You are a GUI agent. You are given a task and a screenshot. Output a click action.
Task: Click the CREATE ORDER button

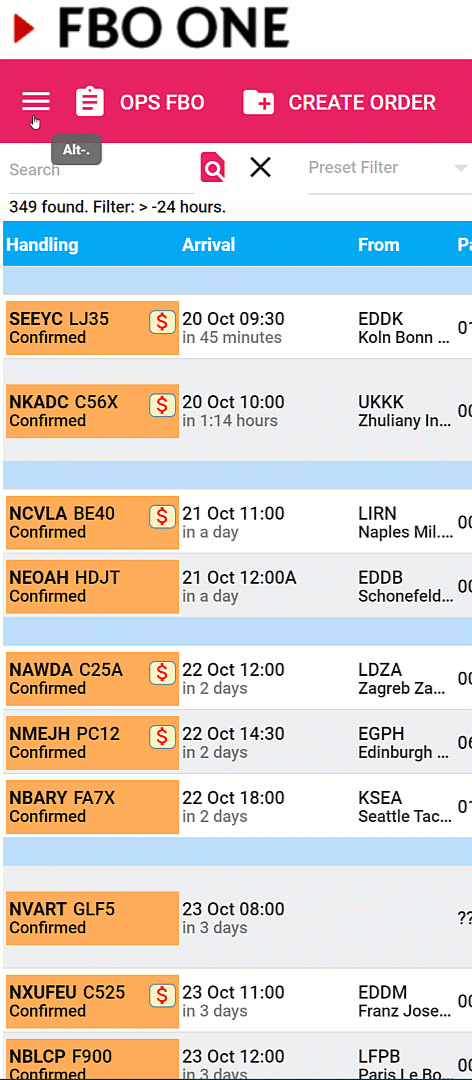tap(340, 102)
